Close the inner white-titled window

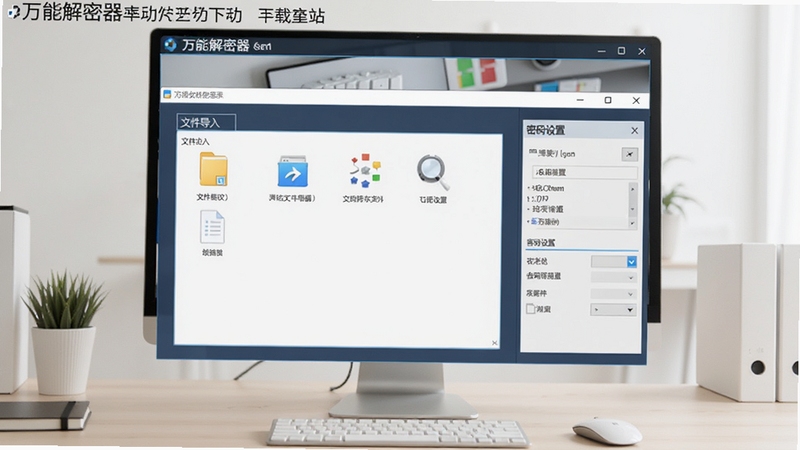[x=636, y=101]
